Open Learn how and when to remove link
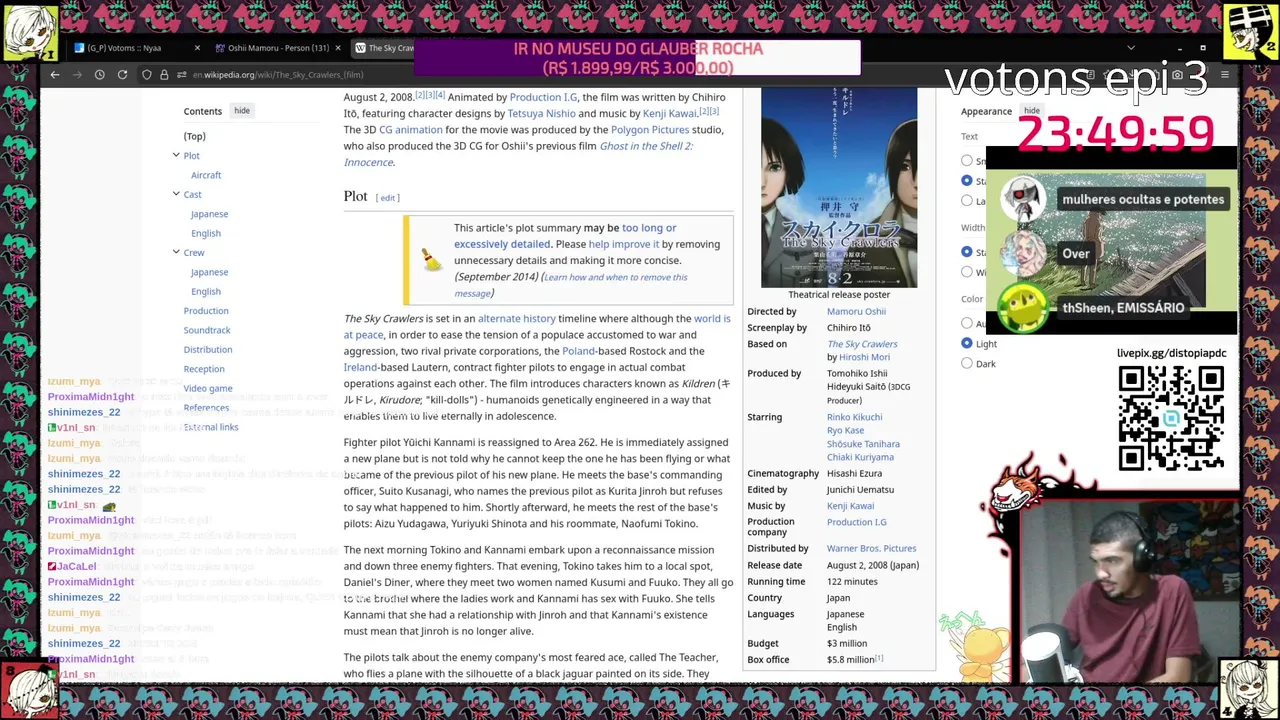 tap(570, 285)
